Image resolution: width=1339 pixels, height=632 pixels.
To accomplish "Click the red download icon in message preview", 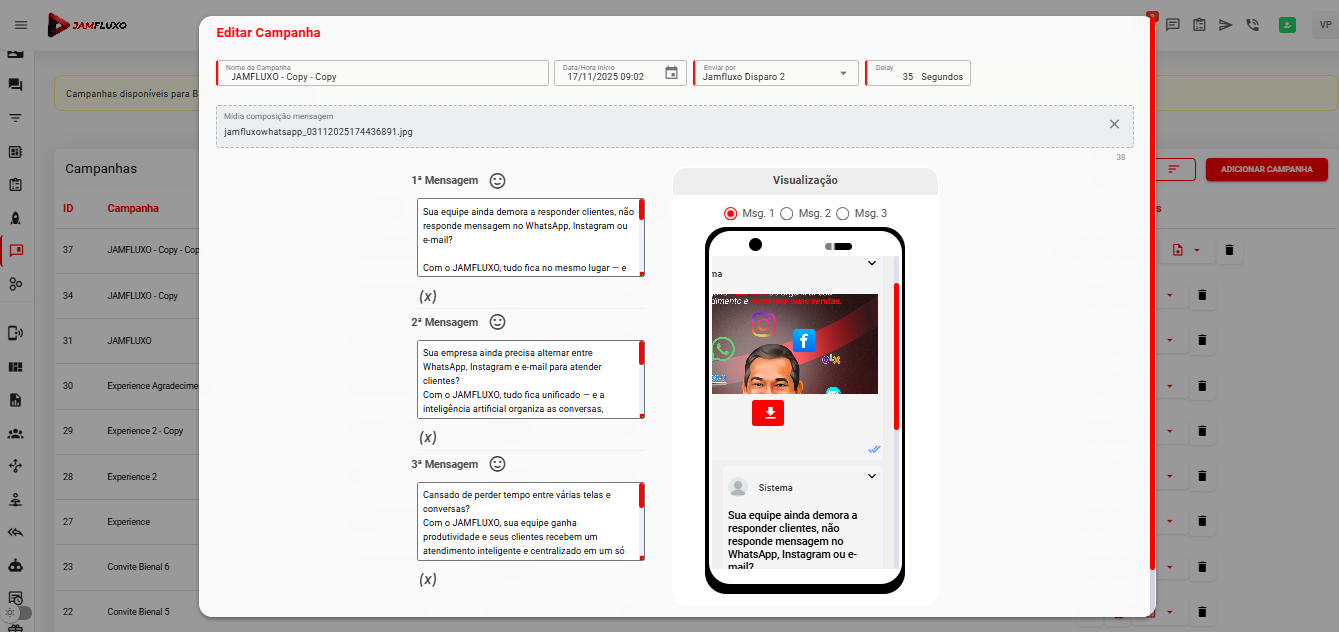I will (767, 412).
